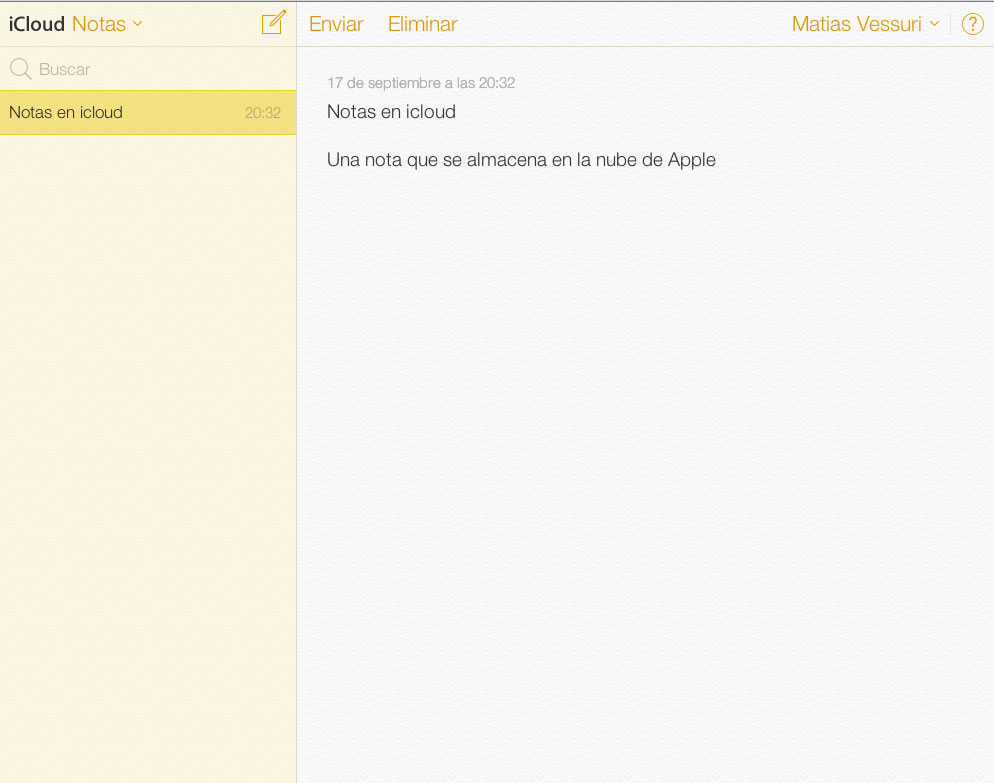Click the note title 'Notas en icloud' in editor

(391, 112)
